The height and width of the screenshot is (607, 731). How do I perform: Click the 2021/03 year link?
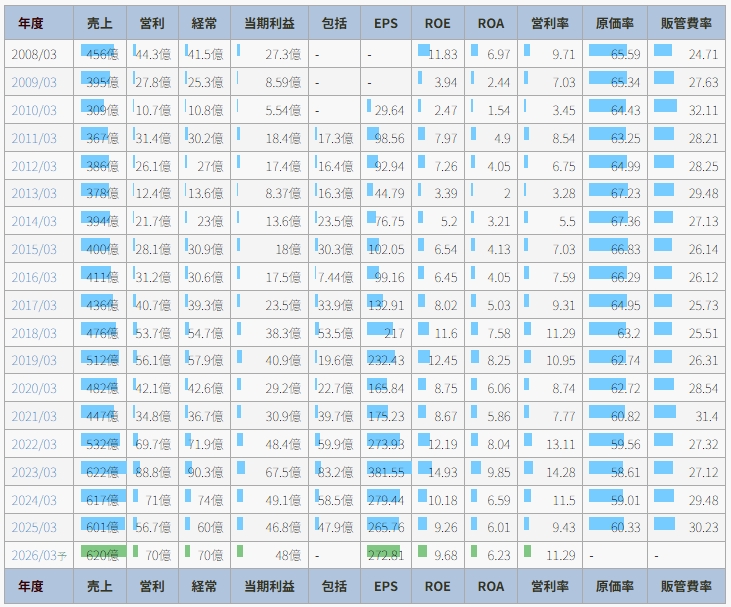click(34, 416)
